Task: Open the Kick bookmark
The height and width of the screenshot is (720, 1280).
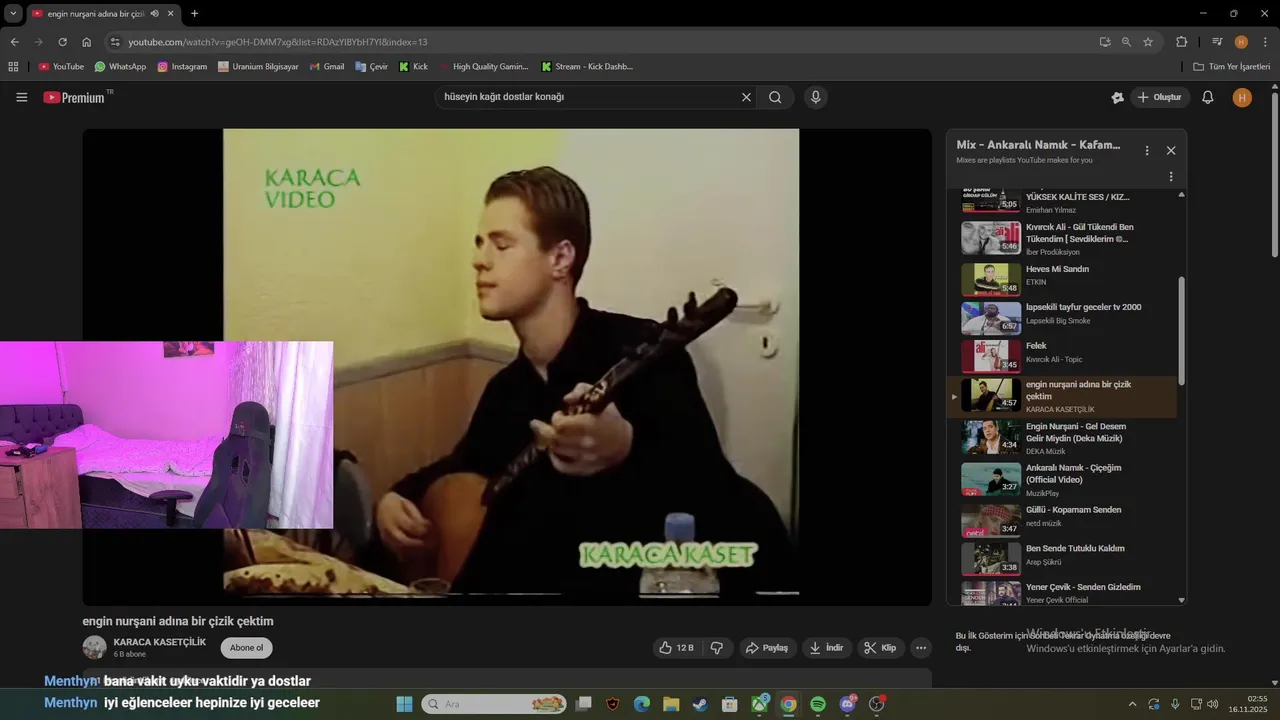Action: click(413, 67)
